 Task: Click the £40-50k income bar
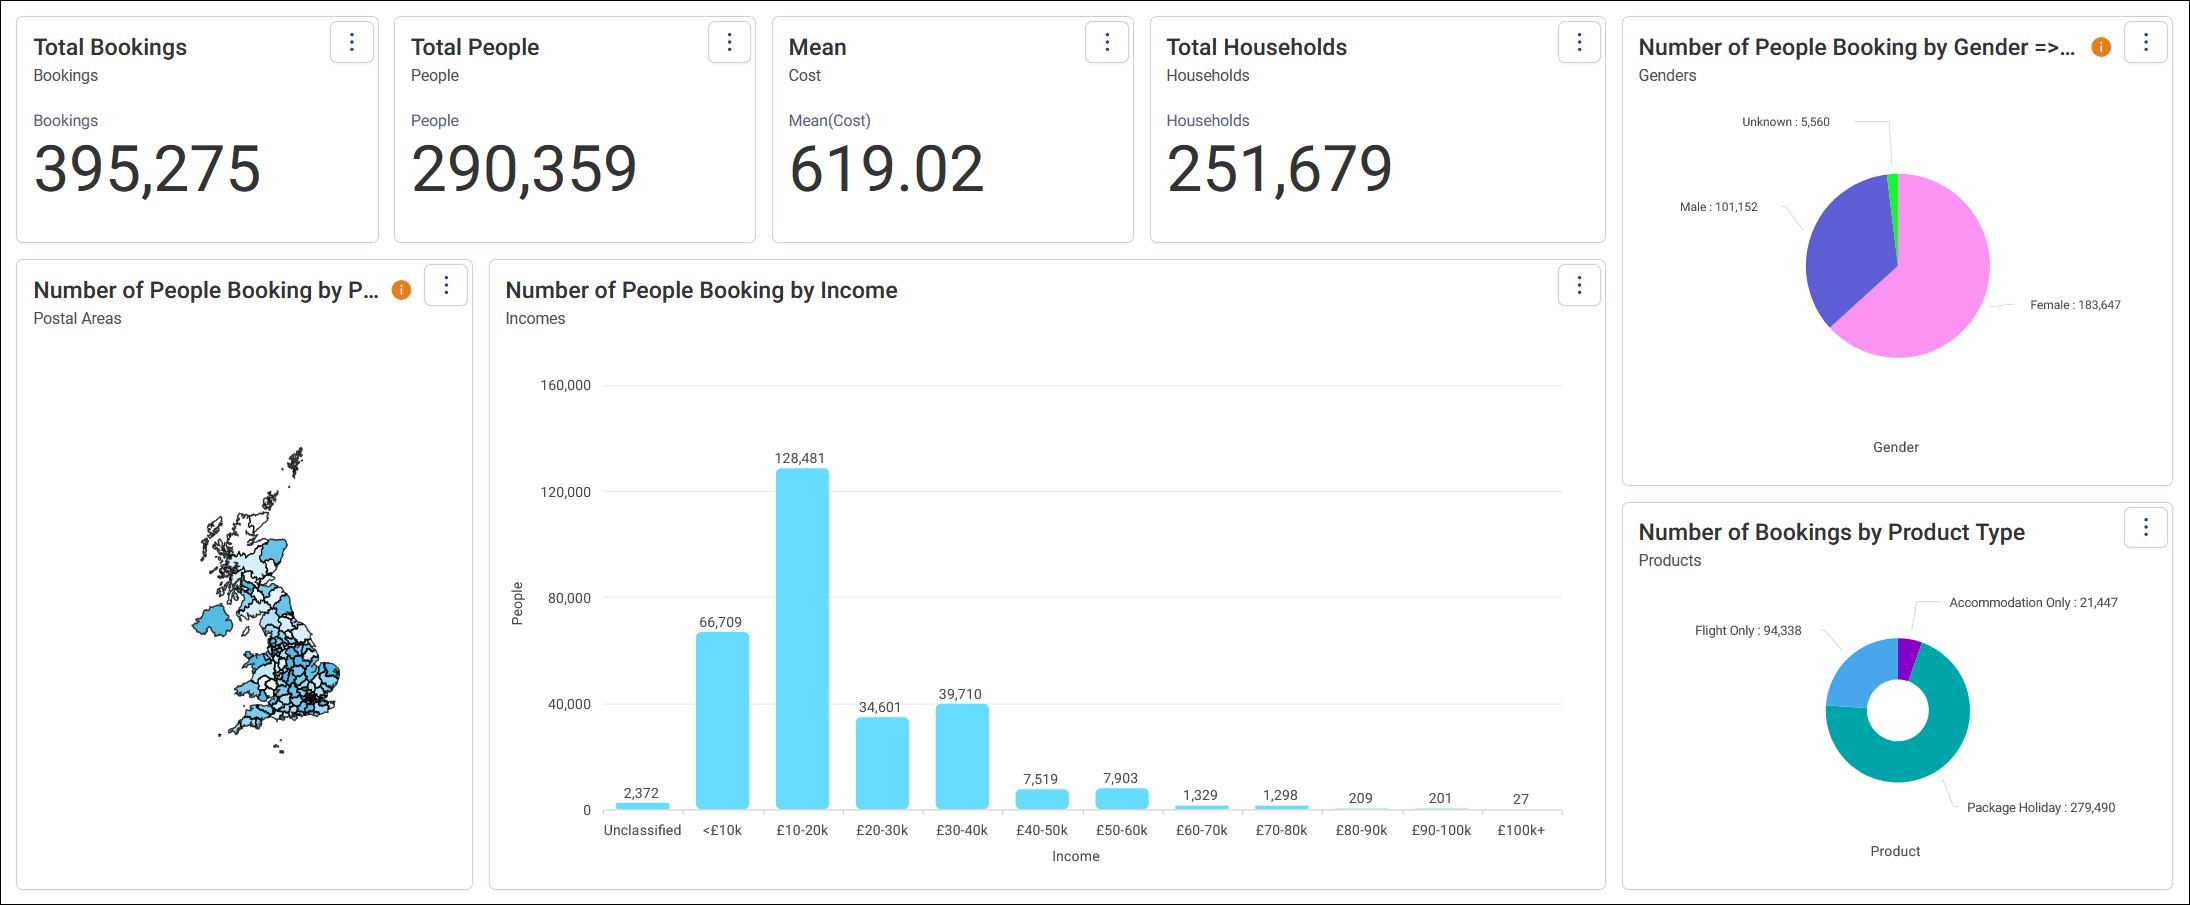pos(1042,799)
